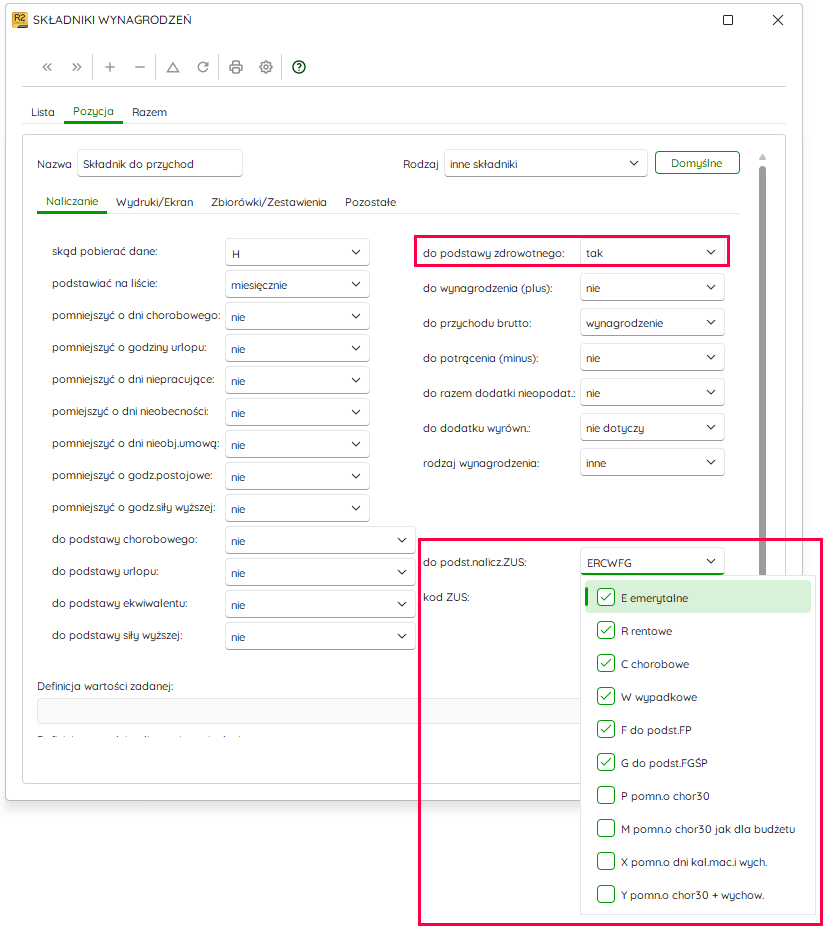Go to next record with double-right arrows
Viewport: 839px width, 942px height.
tap(76, 67)
